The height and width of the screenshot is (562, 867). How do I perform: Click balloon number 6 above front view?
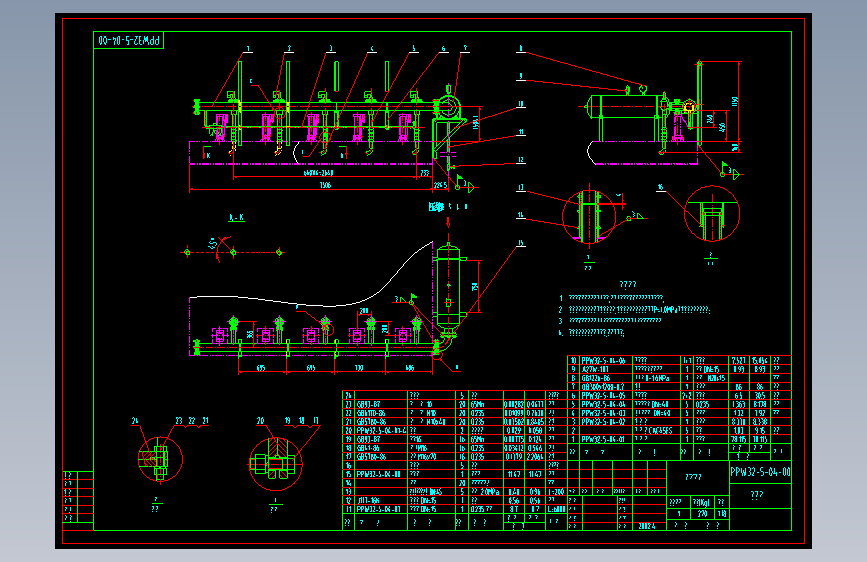(x=443, y=49)
